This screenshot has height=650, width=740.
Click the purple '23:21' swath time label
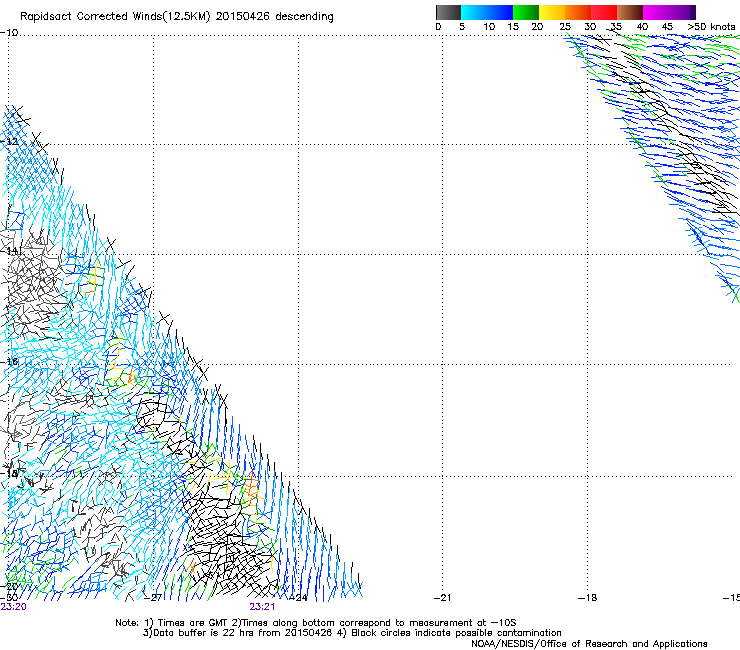[262, 607]
